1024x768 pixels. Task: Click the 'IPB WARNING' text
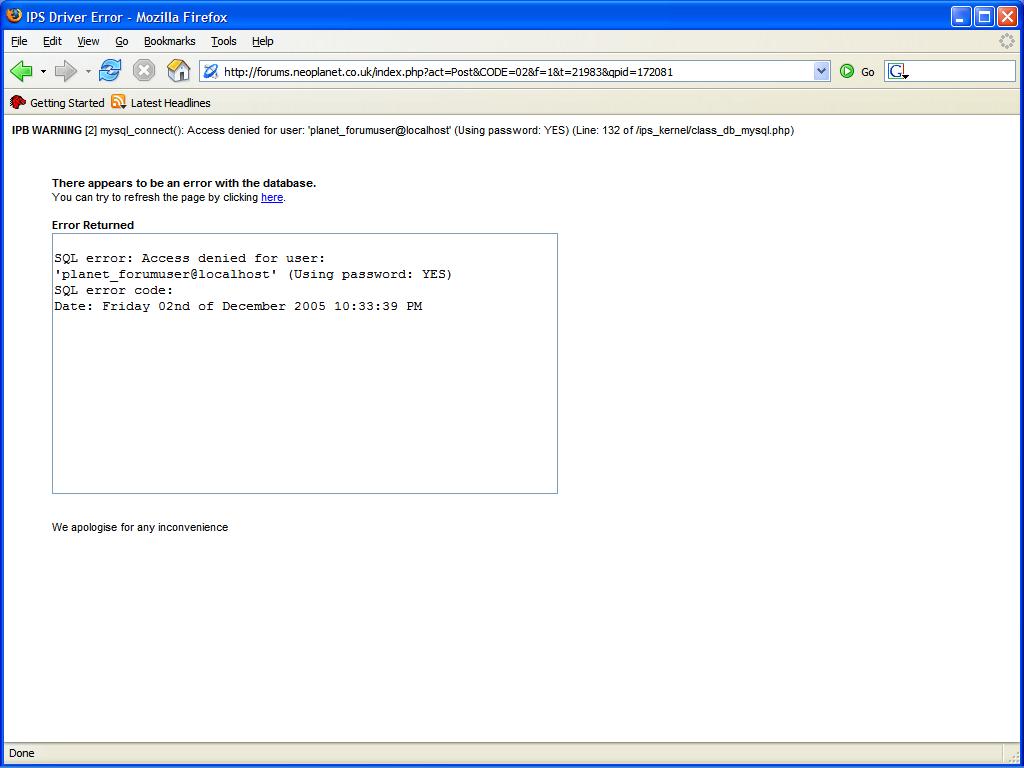tap(47, 131)
